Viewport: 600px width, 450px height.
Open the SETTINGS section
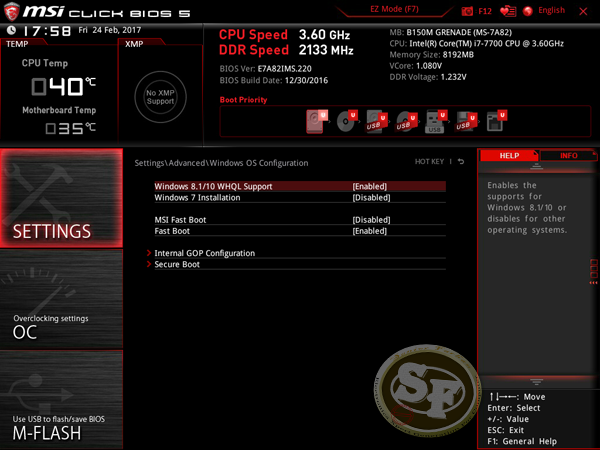pos(61,198)
